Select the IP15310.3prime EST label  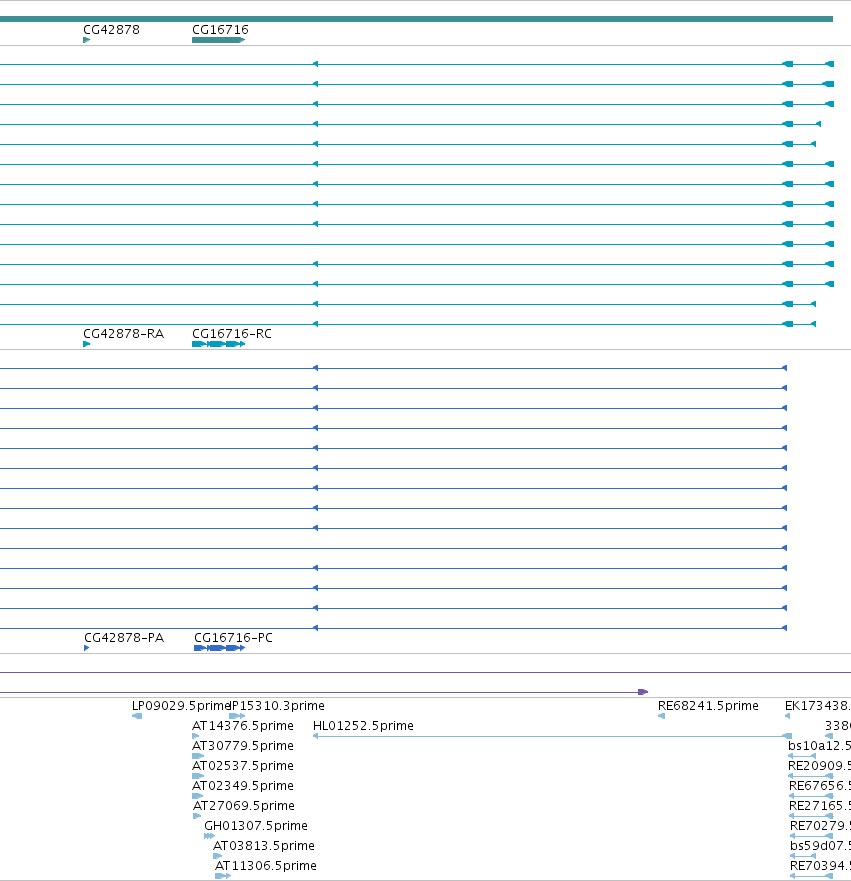(x=278, y=706)
